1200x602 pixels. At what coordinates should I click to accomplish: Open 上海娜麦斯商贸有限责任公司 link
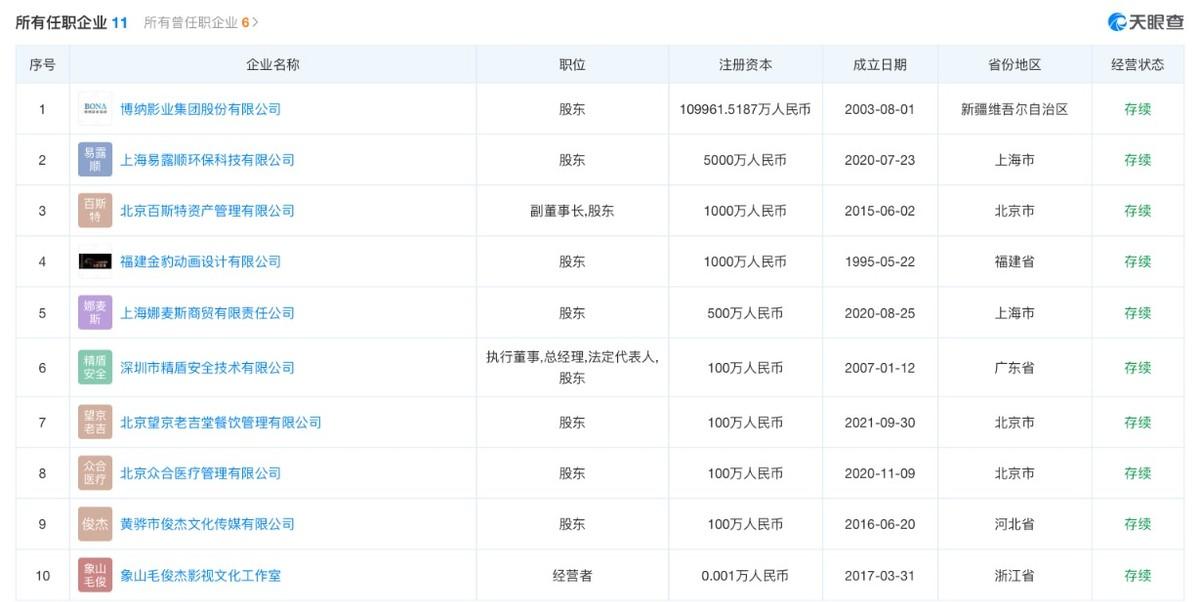pos(207,313)
